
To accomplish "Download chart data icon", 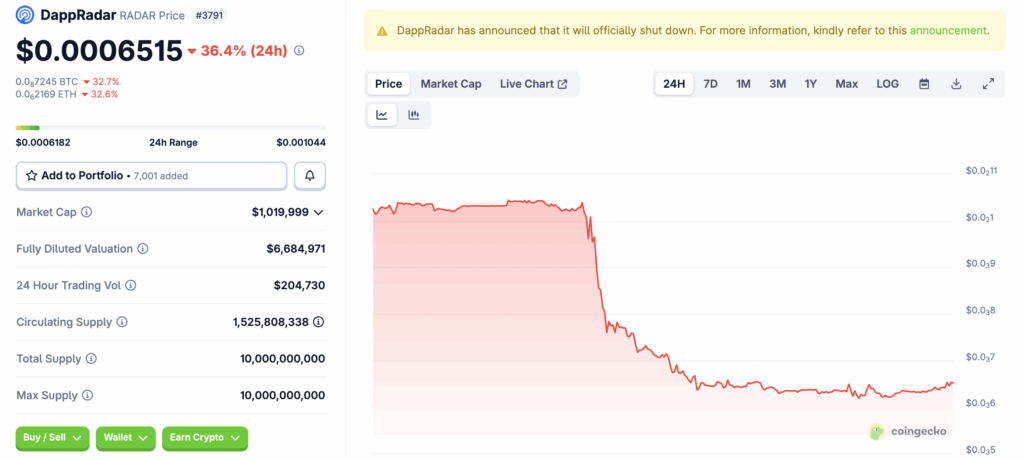I will pyautogui.click(x=956, y=84).
